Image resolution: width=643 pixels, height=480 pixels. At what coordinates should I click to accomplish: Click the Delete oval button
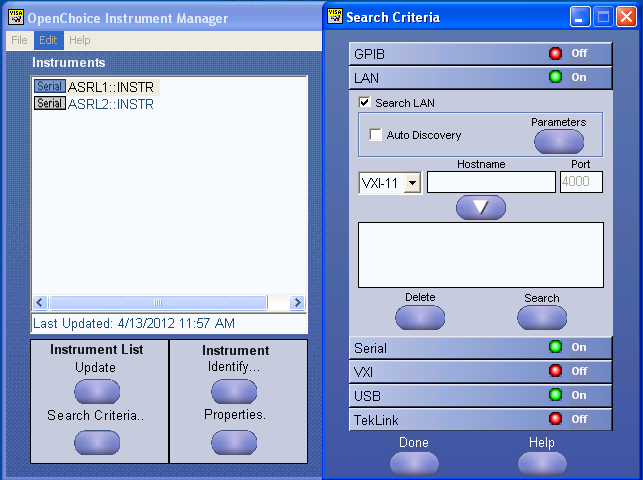420,318
